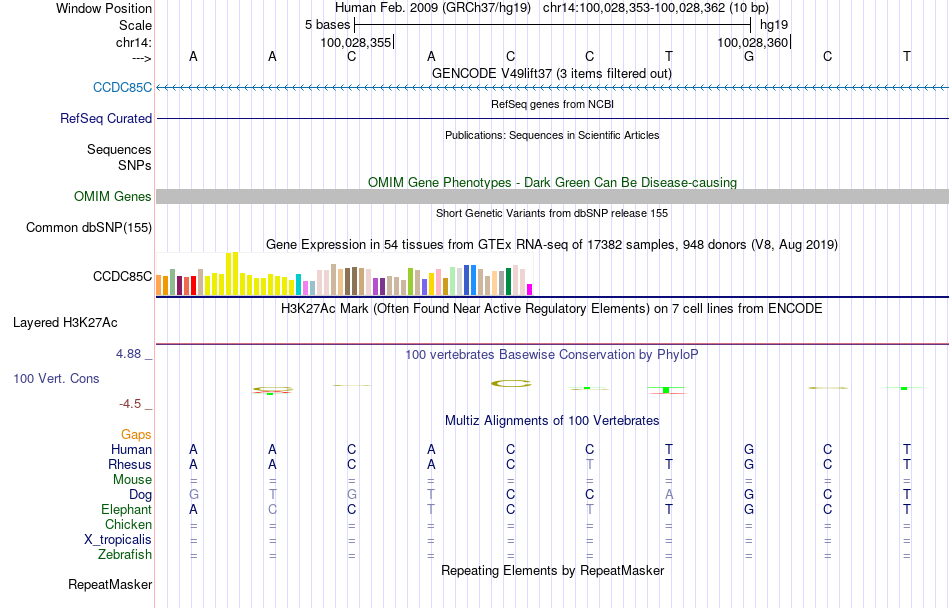Click the CCDC85C intron arrow line
Screen dimensions: 950x608
(x=553, y=88)
